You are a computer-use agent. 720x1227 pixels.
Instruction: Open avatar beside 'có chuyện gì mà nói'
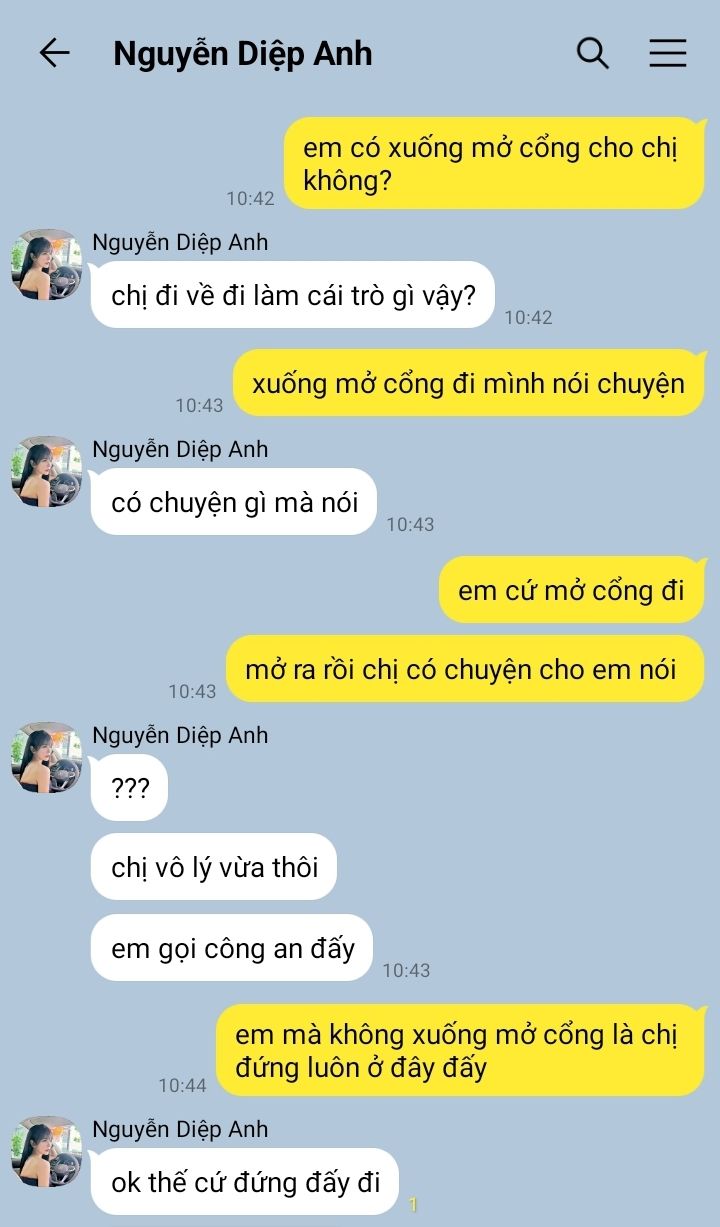coord(46,471)
